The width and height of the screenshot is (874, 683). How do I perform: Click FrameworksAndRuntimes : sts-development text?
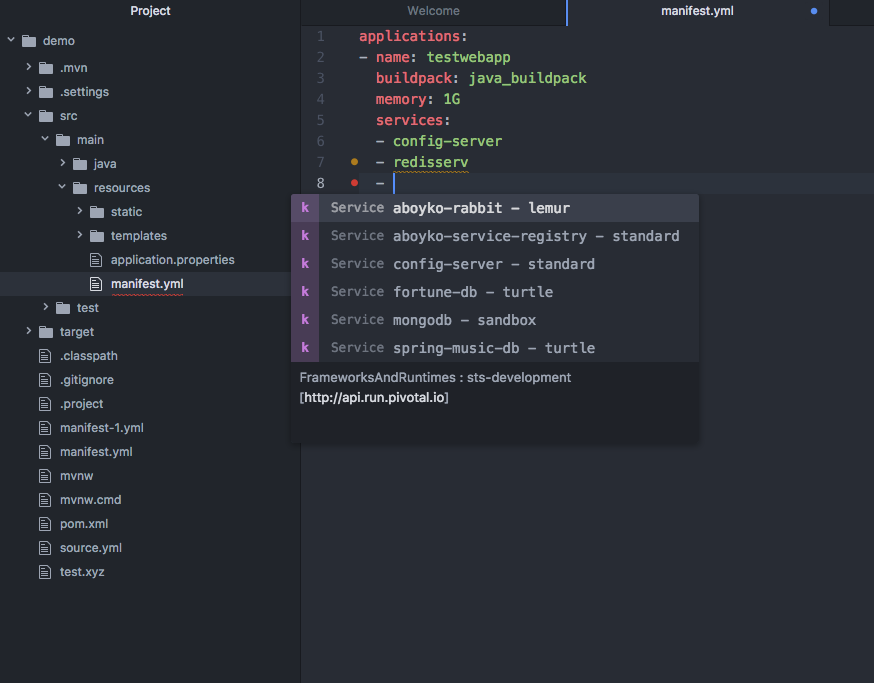(x=435, y=377)
